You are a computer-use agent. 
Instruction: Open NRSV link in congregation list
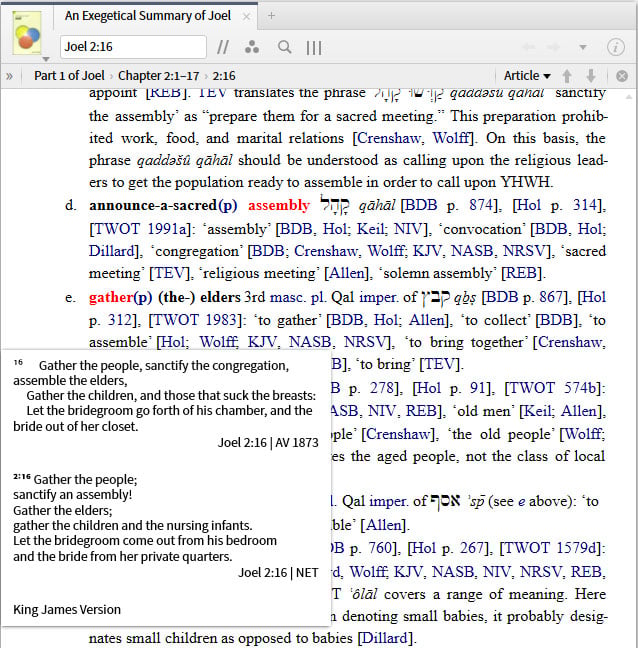(525, 251)
